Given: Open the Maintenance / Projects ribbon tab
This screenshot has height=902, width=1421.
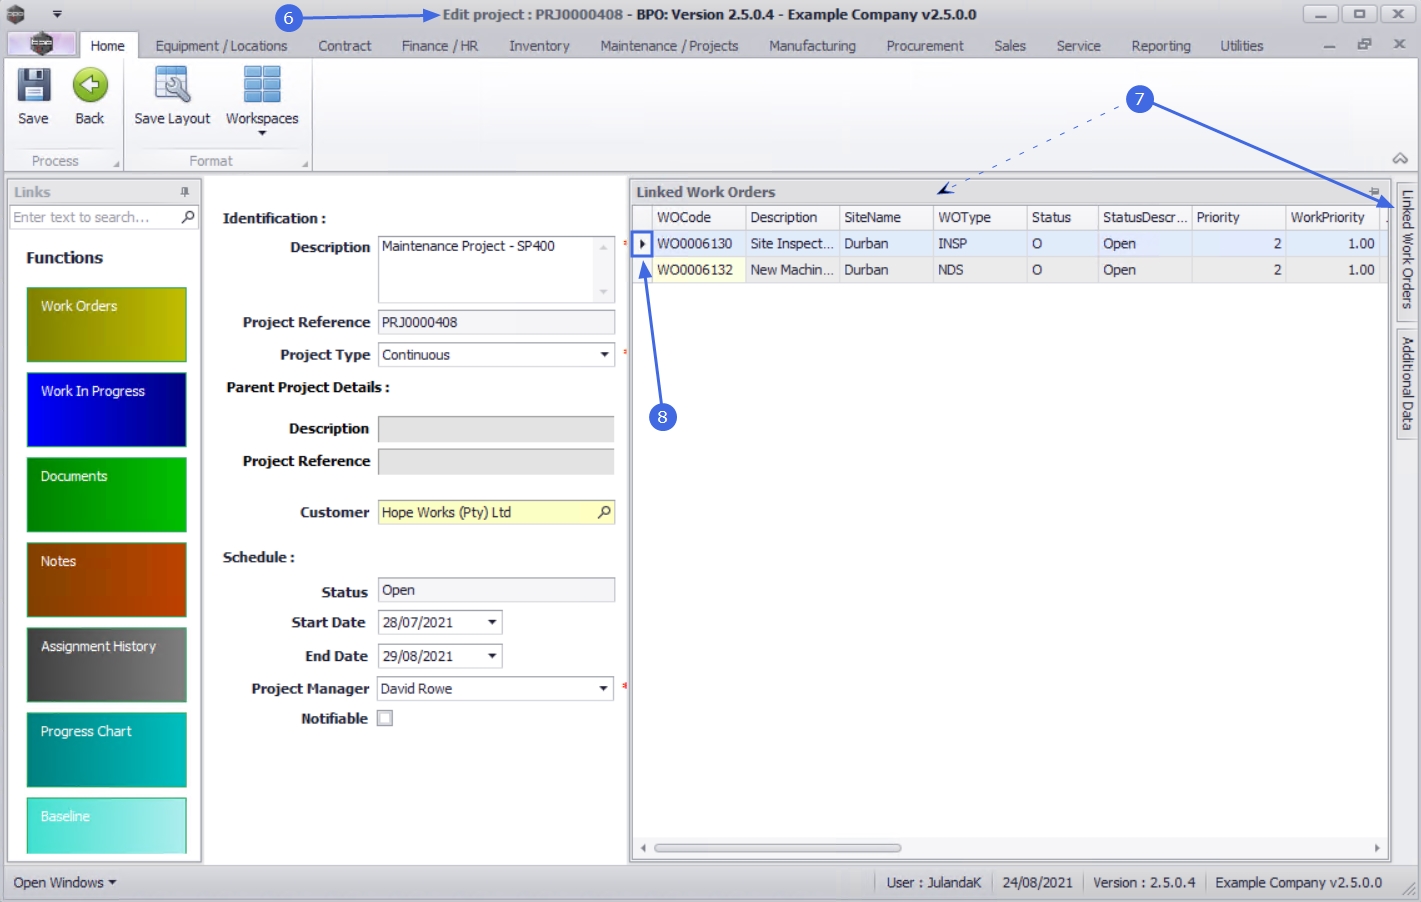Looking at the screenshot, I should pyautogui.click(x=668, y=46).
